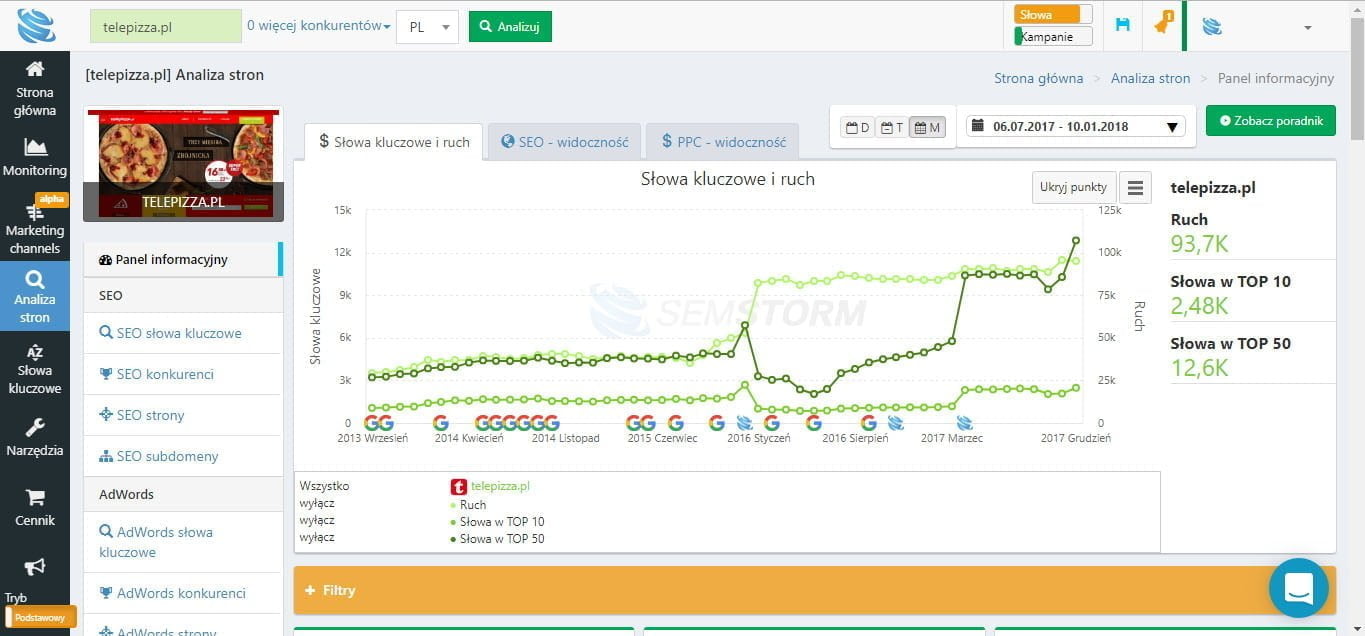
Task: Click into the telepizza.pl domain input field
Action: point(165,27)
